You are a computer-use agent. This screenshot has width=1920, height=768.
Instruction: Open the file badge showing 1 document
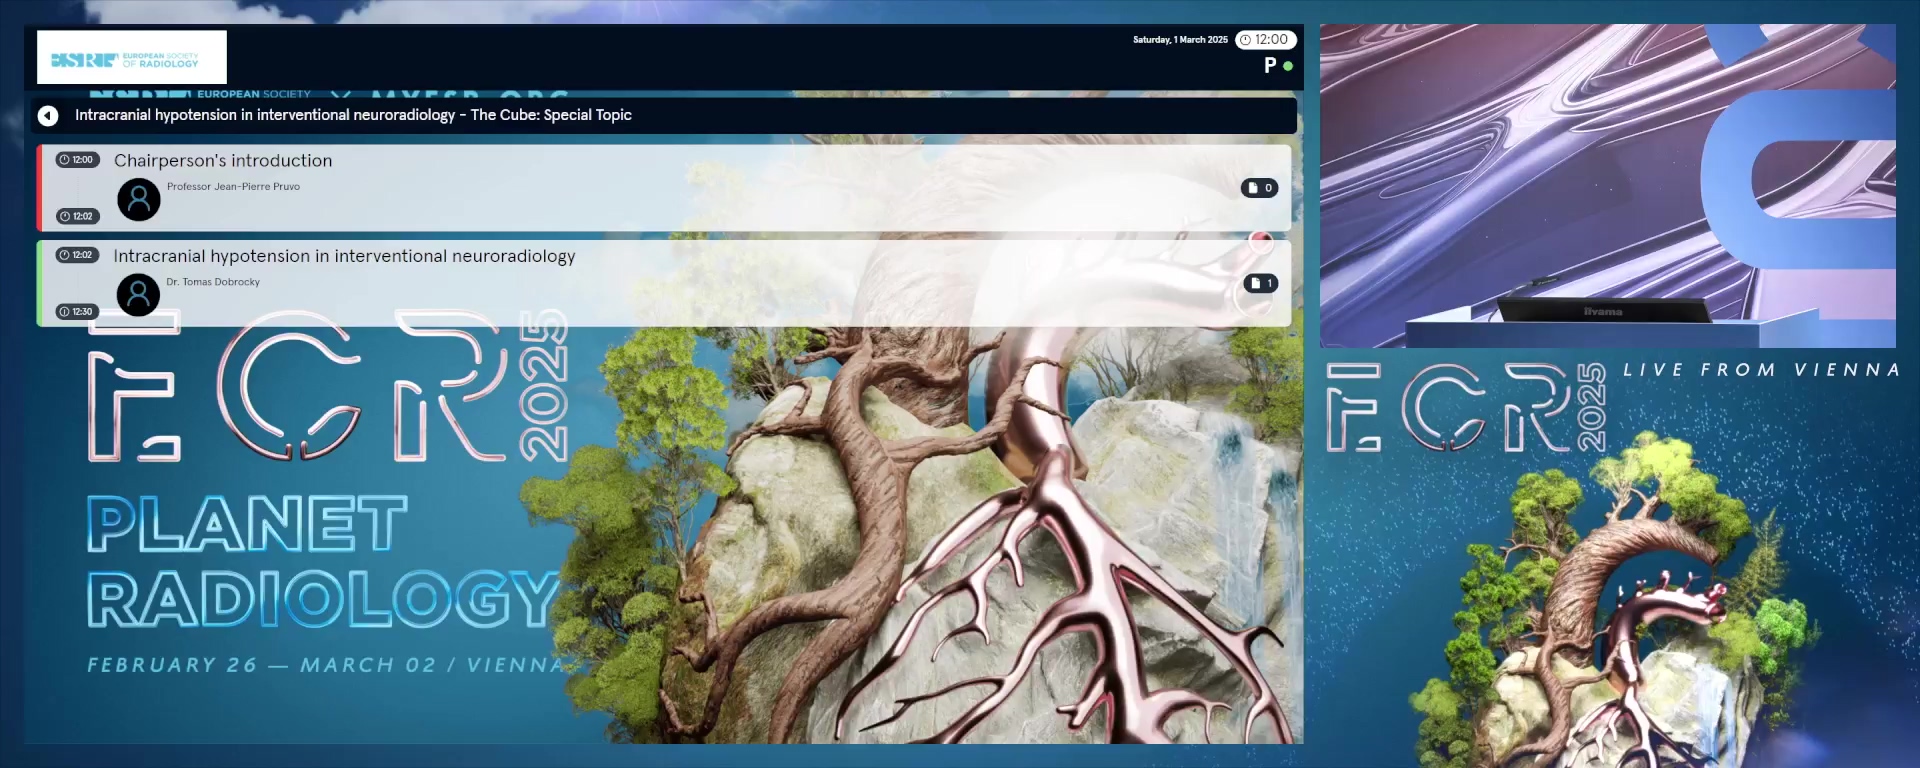(1260, 284)
